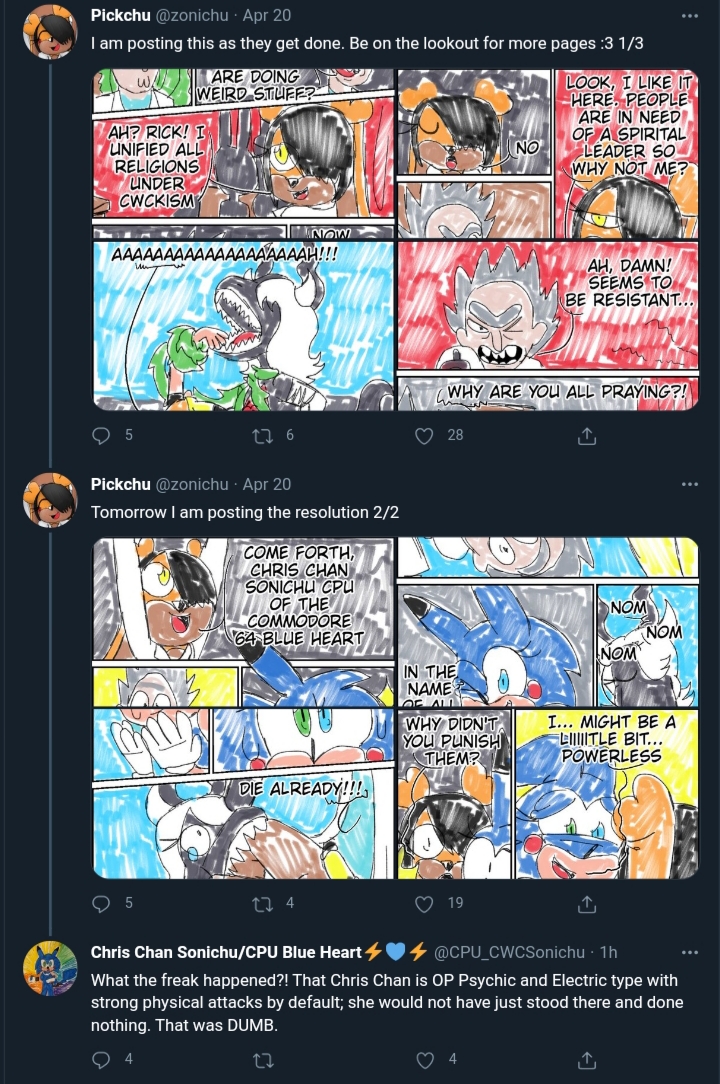Open more options on first Pickchu tweet

[690, 15]
